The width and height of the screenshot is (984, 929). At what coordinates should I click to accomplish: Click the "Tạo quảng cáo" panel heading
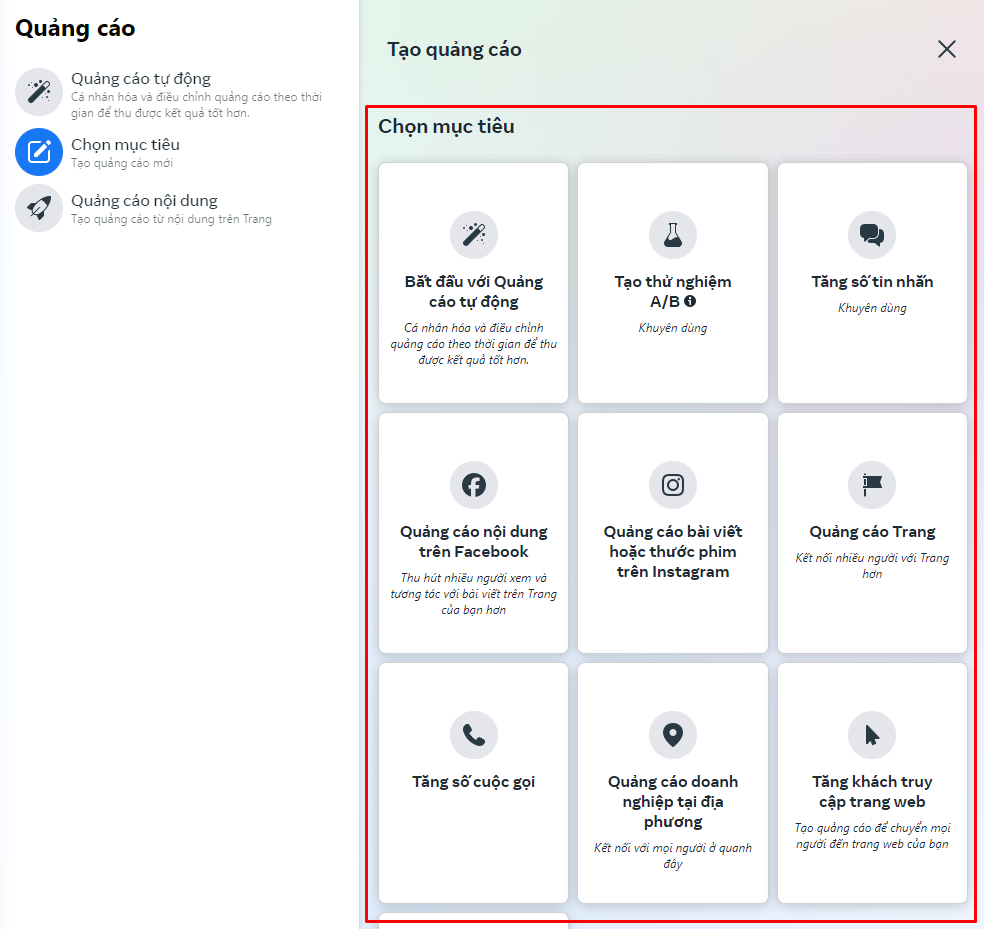[454, 50]
